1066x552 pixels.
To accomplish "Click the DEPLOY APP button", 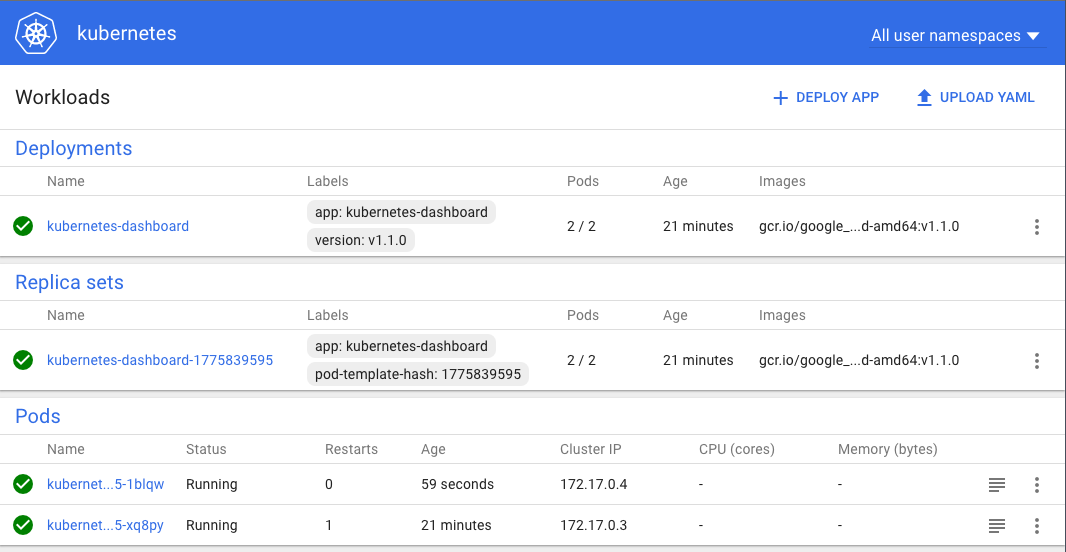I will pos(826,97).
